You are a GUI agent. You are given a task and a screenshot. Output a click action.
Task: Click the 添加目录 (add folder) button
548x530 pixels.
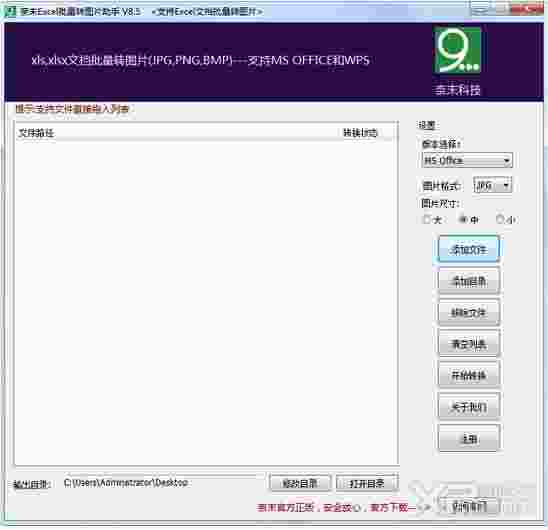pos(469,281)
